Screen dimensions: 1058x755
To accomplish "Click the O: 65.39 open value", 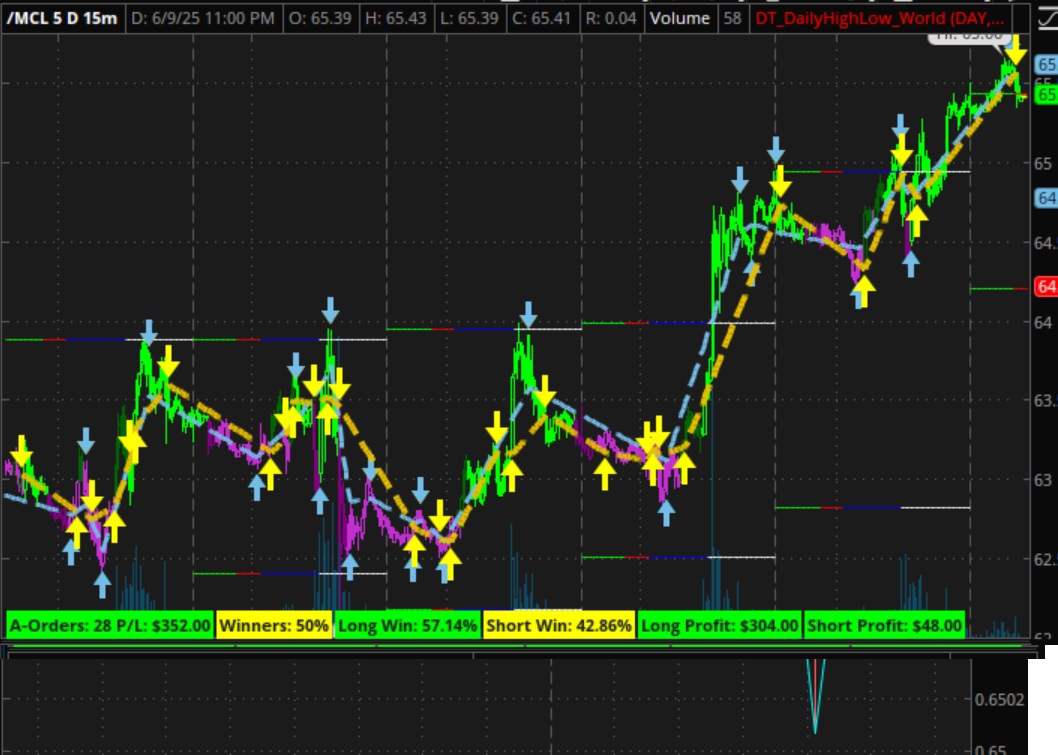I will (x=321, y=18).
